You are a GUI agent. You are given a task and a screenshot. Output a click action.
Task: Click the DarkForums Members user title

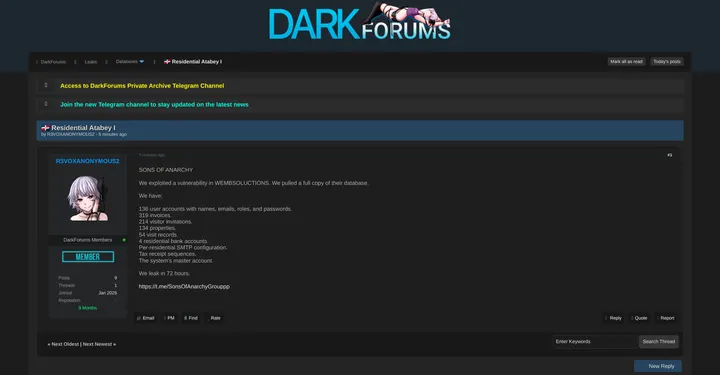(x=87, y=240)
